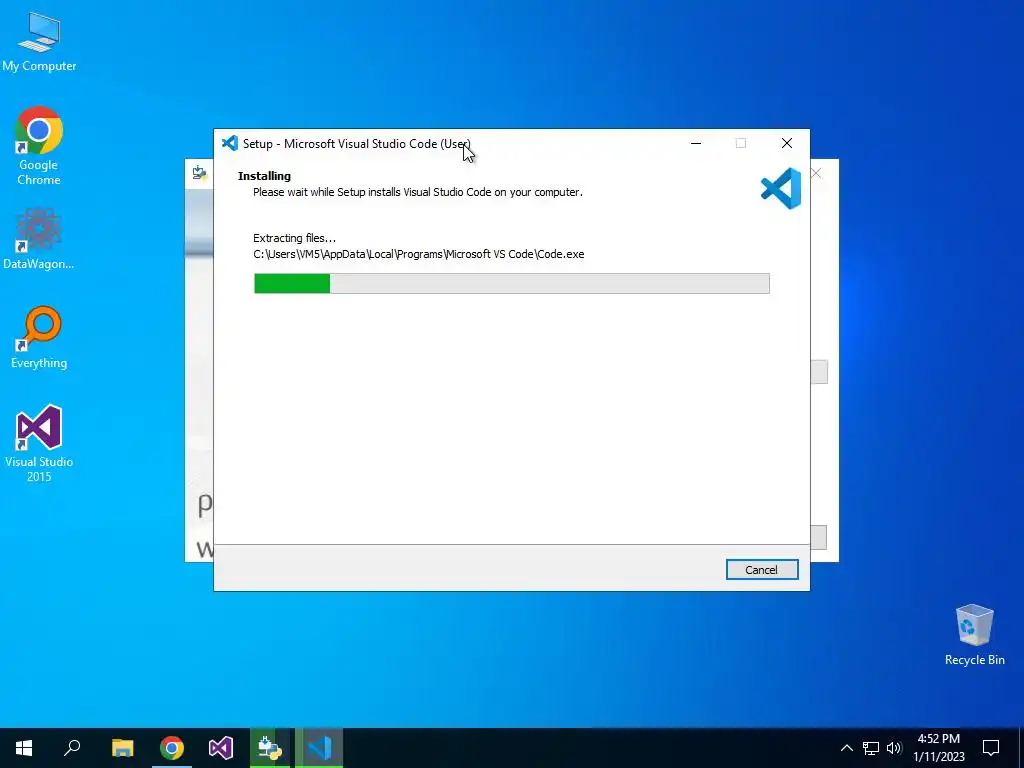Viewport: 1024px width, 768px height.
Task: Click the VS Code logo in setup header
Action: 781,188
